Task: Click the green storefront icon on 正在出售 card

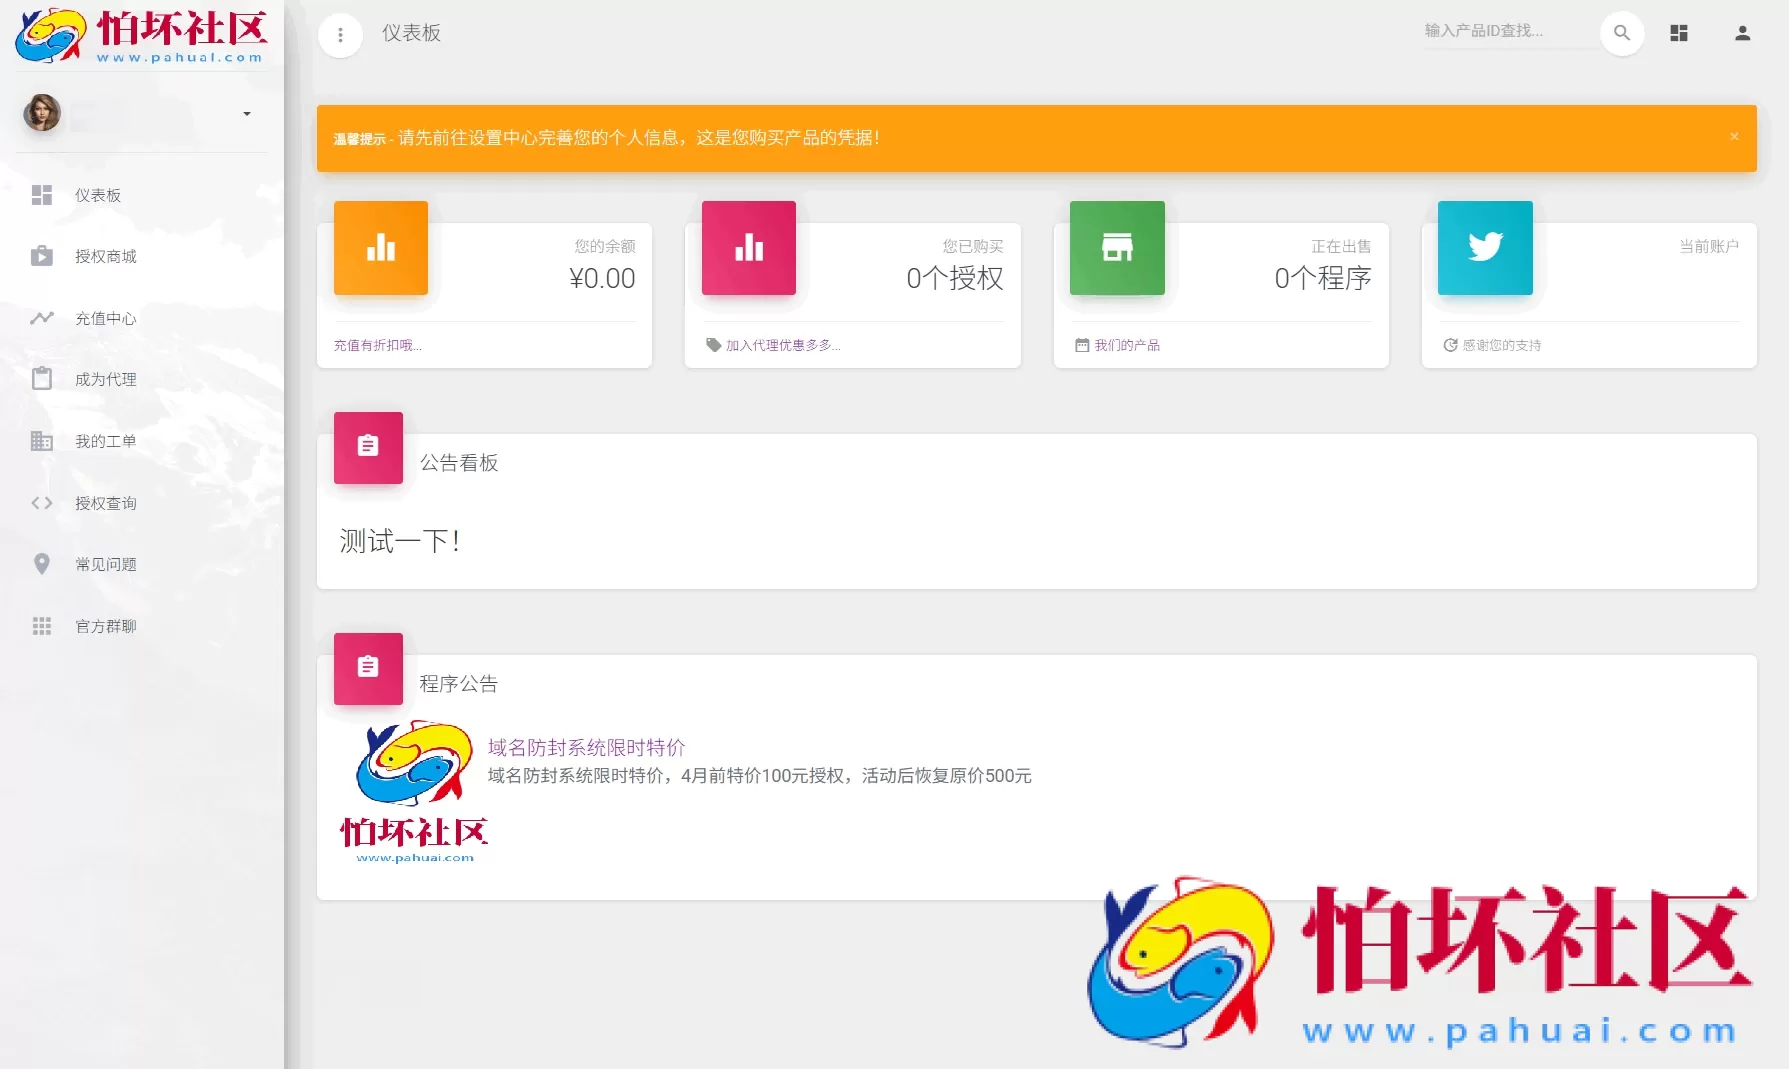Action: [1117, 248]
